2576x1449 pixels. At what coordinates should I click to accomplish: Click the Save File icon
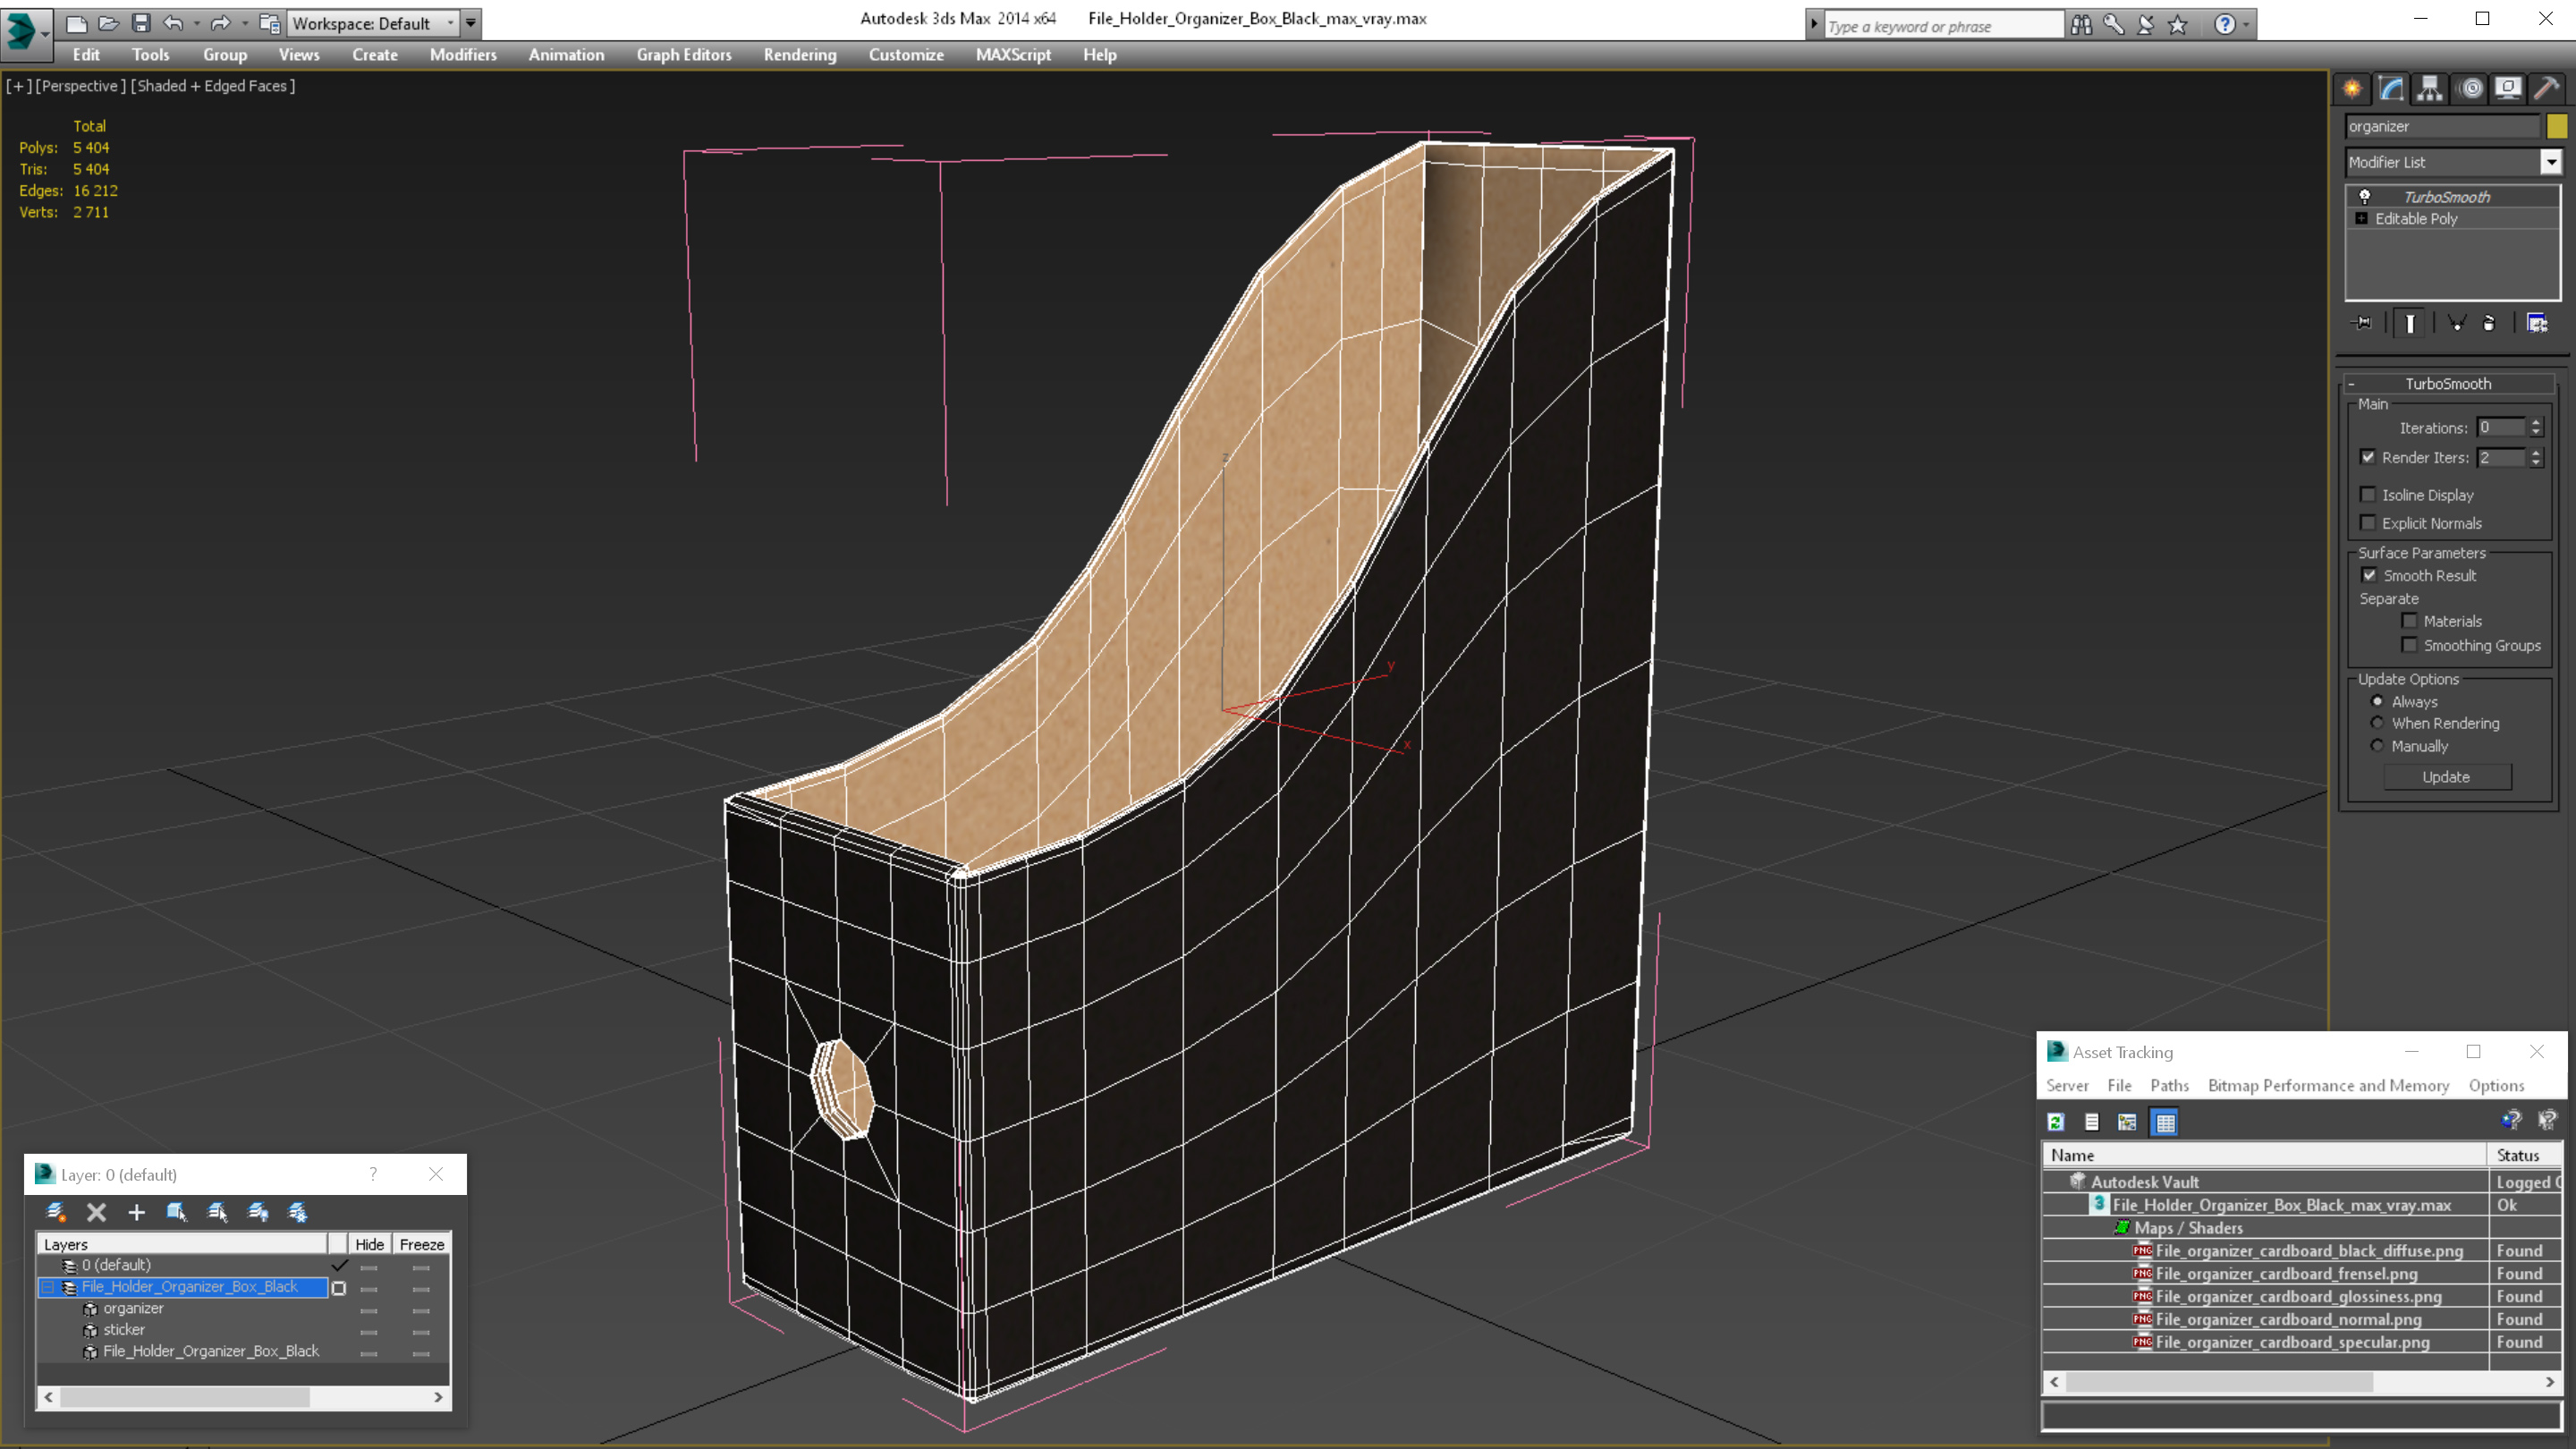(x=141, y=23)
